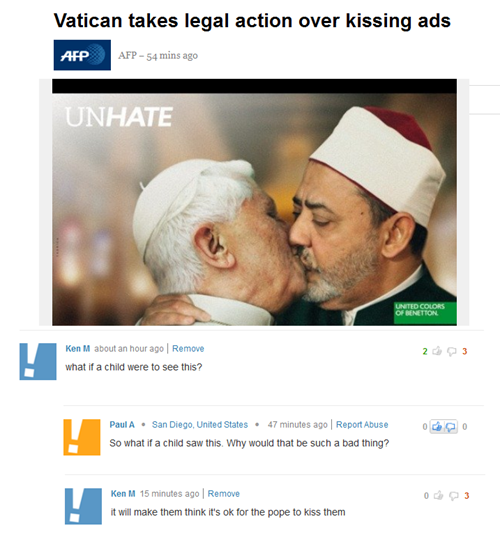
Task: Report Abuse on Paul A's comment
Action: tap(362, 424)
